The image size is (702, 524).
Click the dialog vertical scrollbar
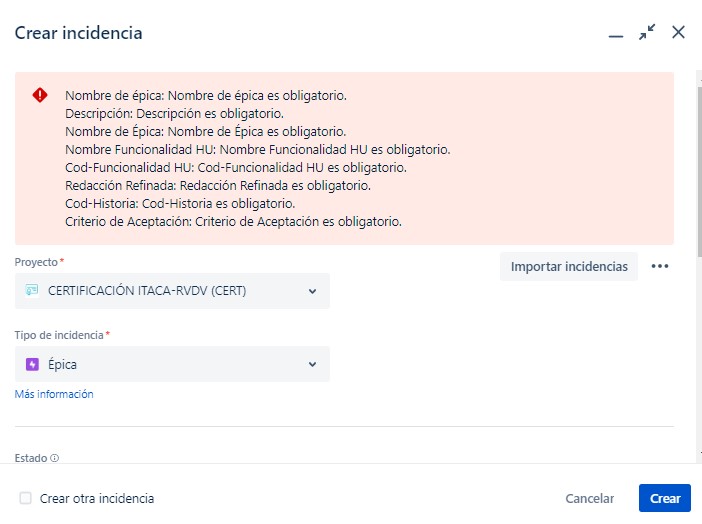(699, 172)
